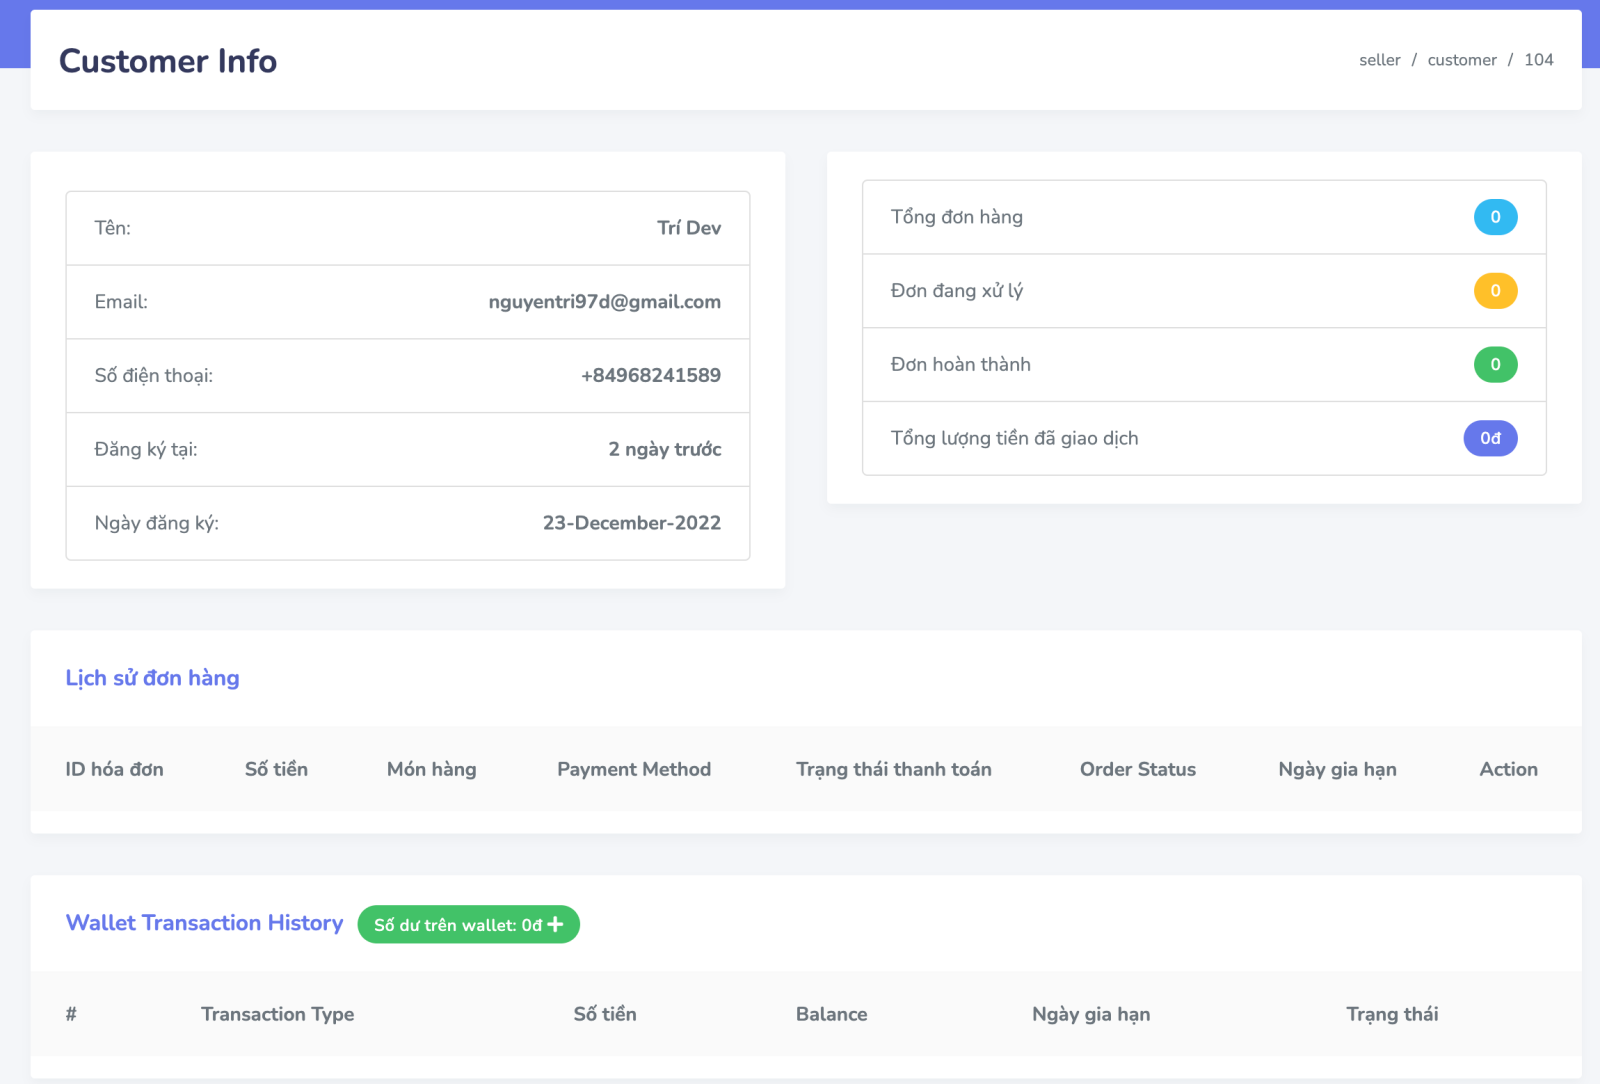Click the Action column header
The image size is (1600, 1084).
coord(1508,769)
